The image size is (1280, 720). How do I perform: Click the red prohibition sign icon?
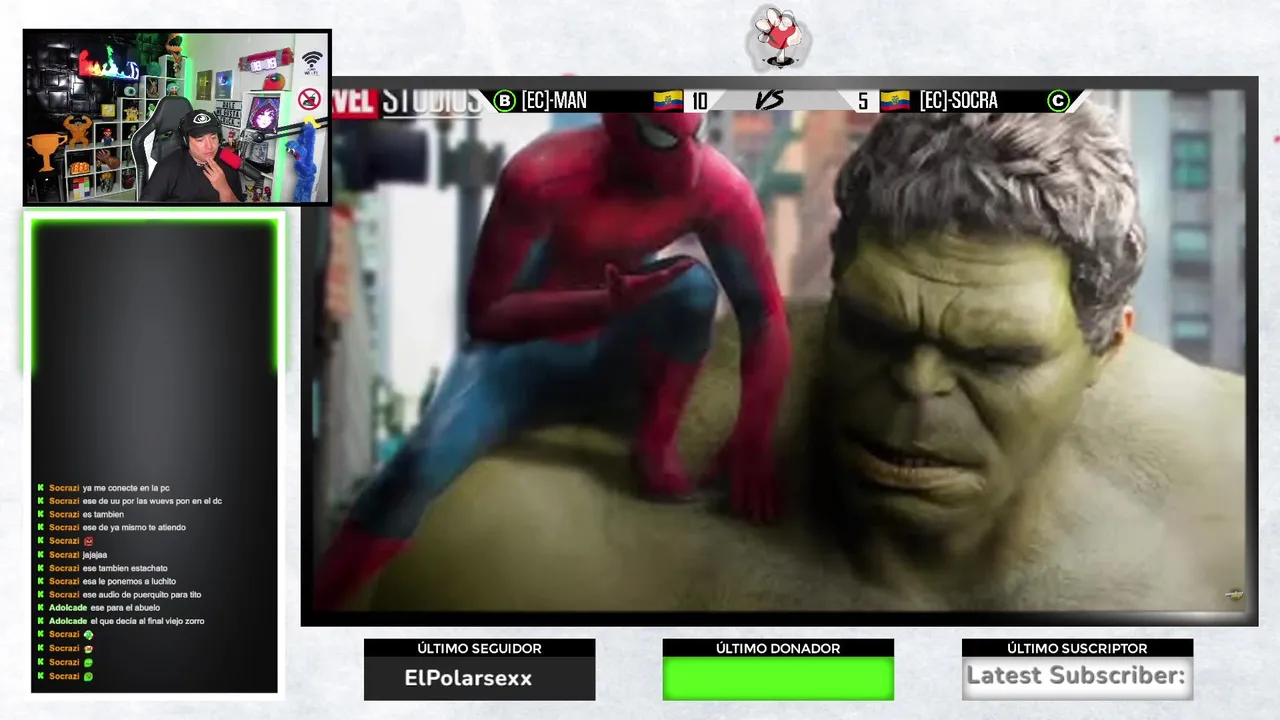(310, 98)
